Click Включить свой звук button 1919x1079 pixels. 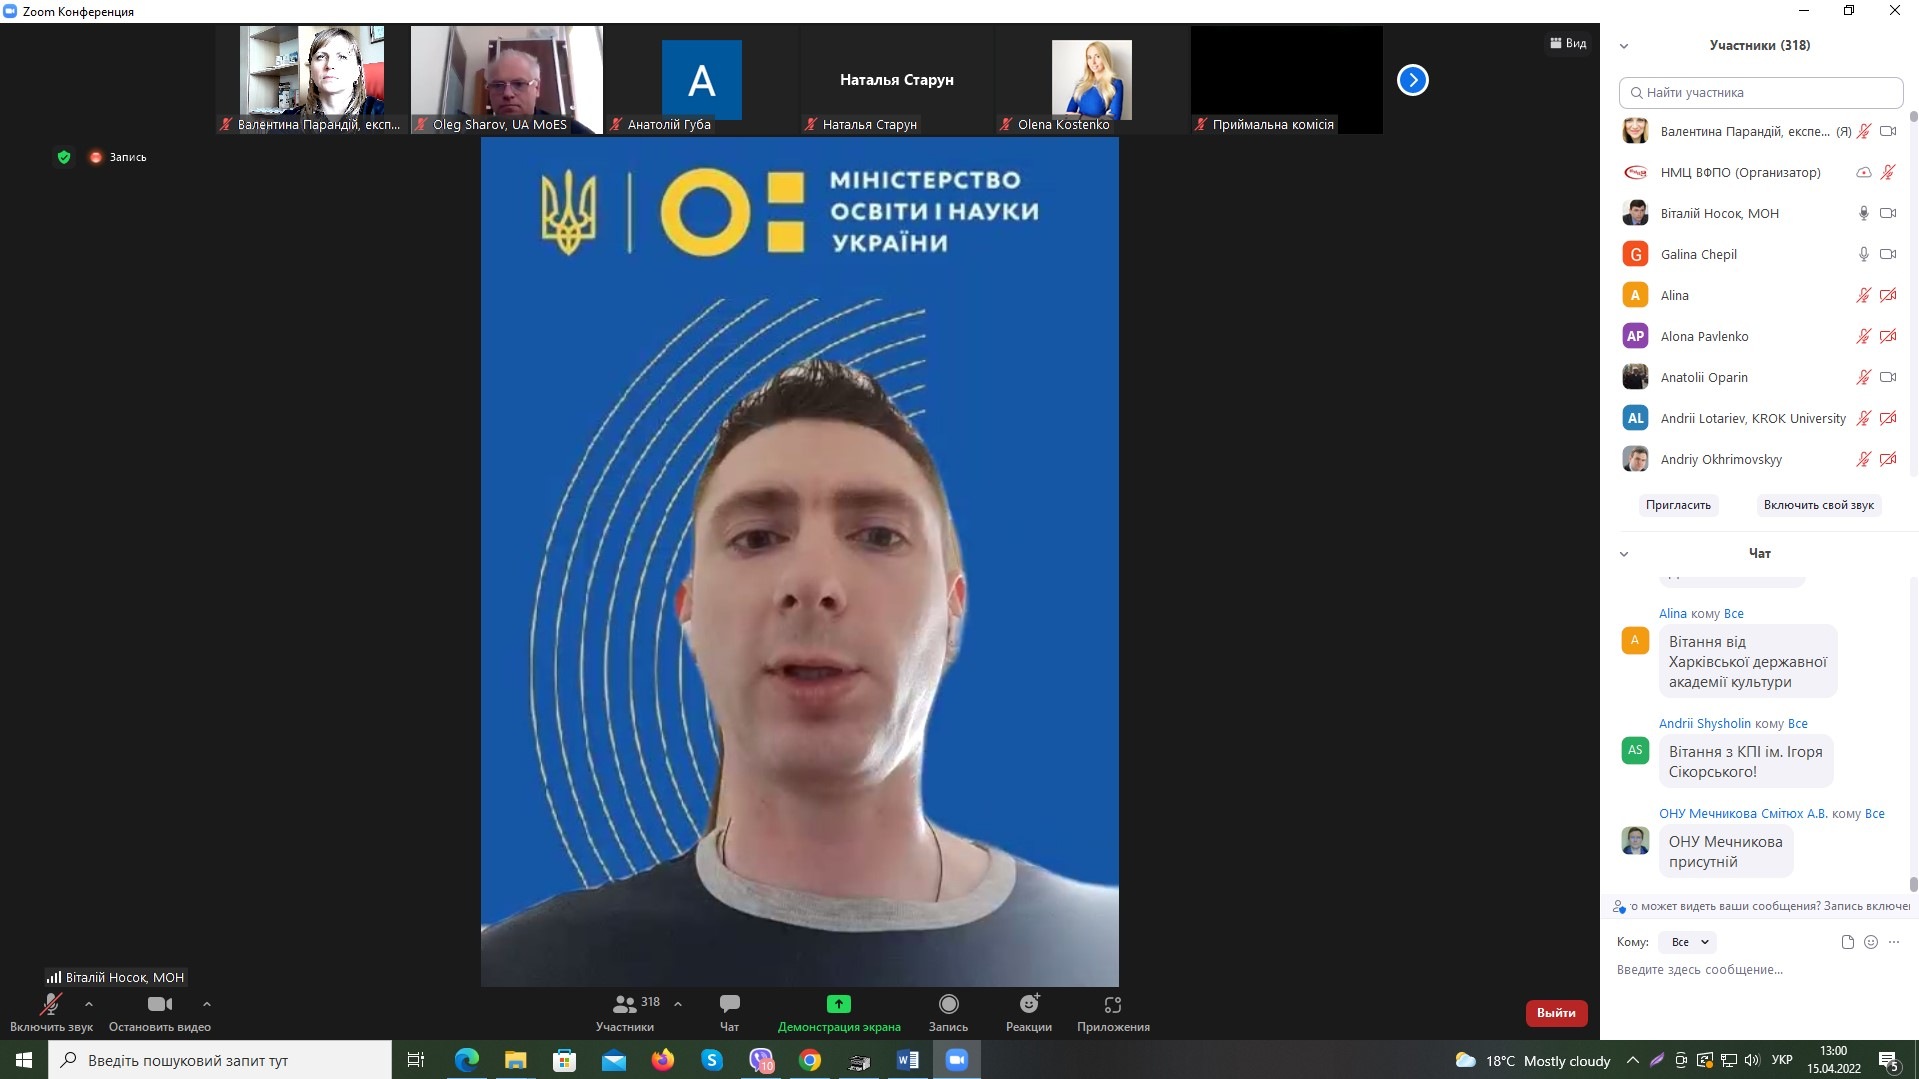click(1818, 505)
